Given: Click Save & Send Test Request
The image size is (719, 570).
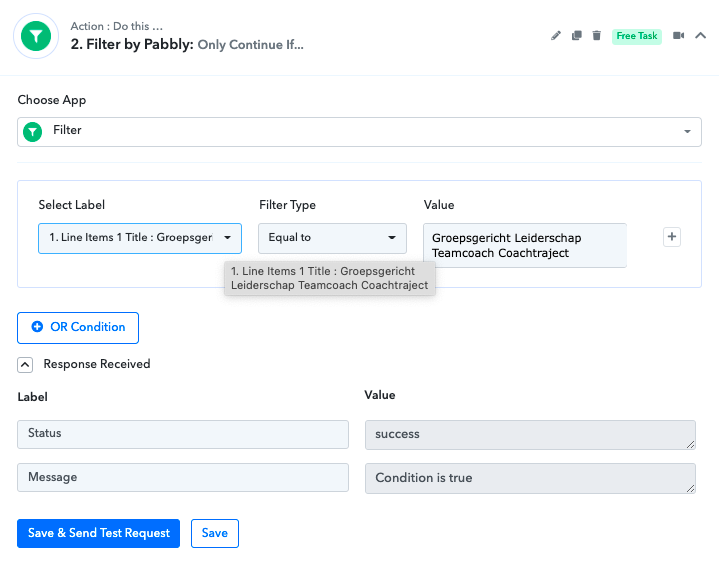Looking at the screenshot, I should tap(99, 533).
